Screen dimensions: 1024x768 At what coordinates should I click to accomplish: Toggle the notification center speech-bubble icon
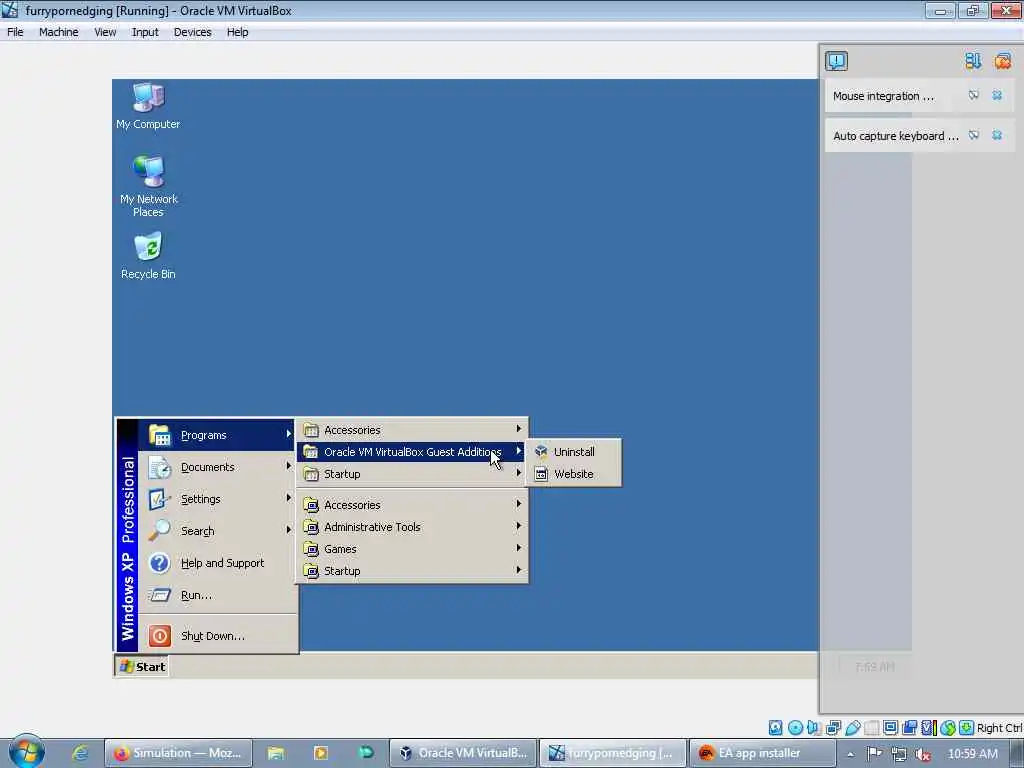(836, 61)
